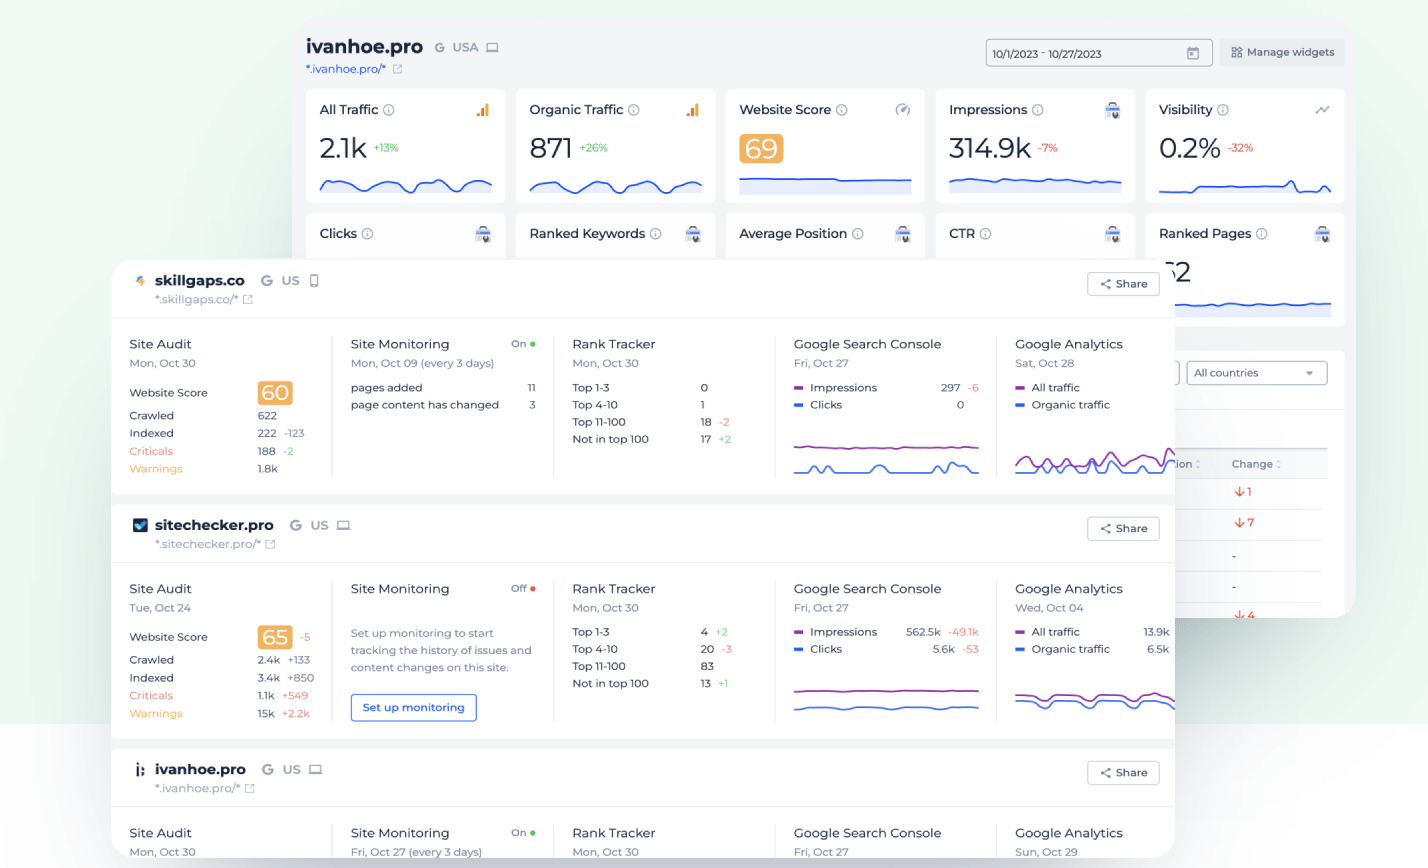Open sitechecker.pro Google Search Console heading
1428x868 pixels.
(x=867, y=589)
